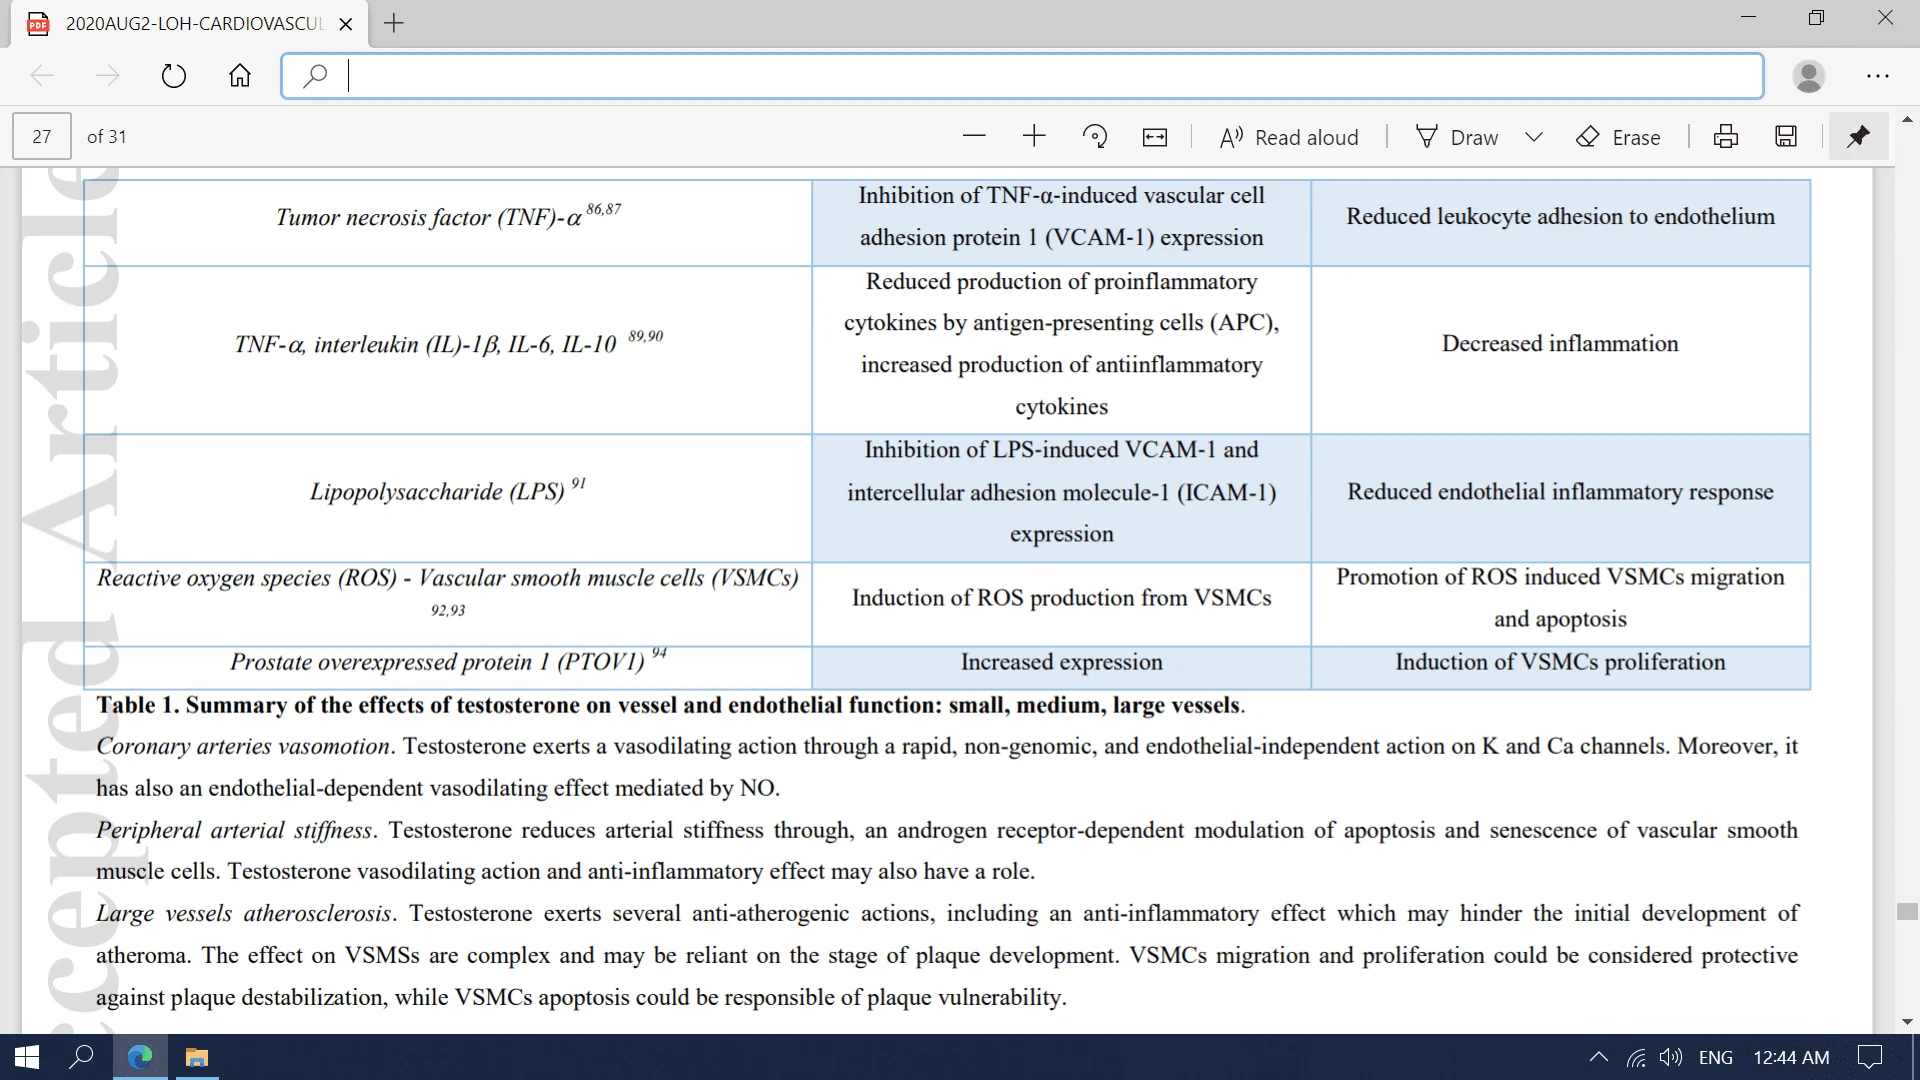
Task: Focus the address search bar
Action: [1022, 76]
